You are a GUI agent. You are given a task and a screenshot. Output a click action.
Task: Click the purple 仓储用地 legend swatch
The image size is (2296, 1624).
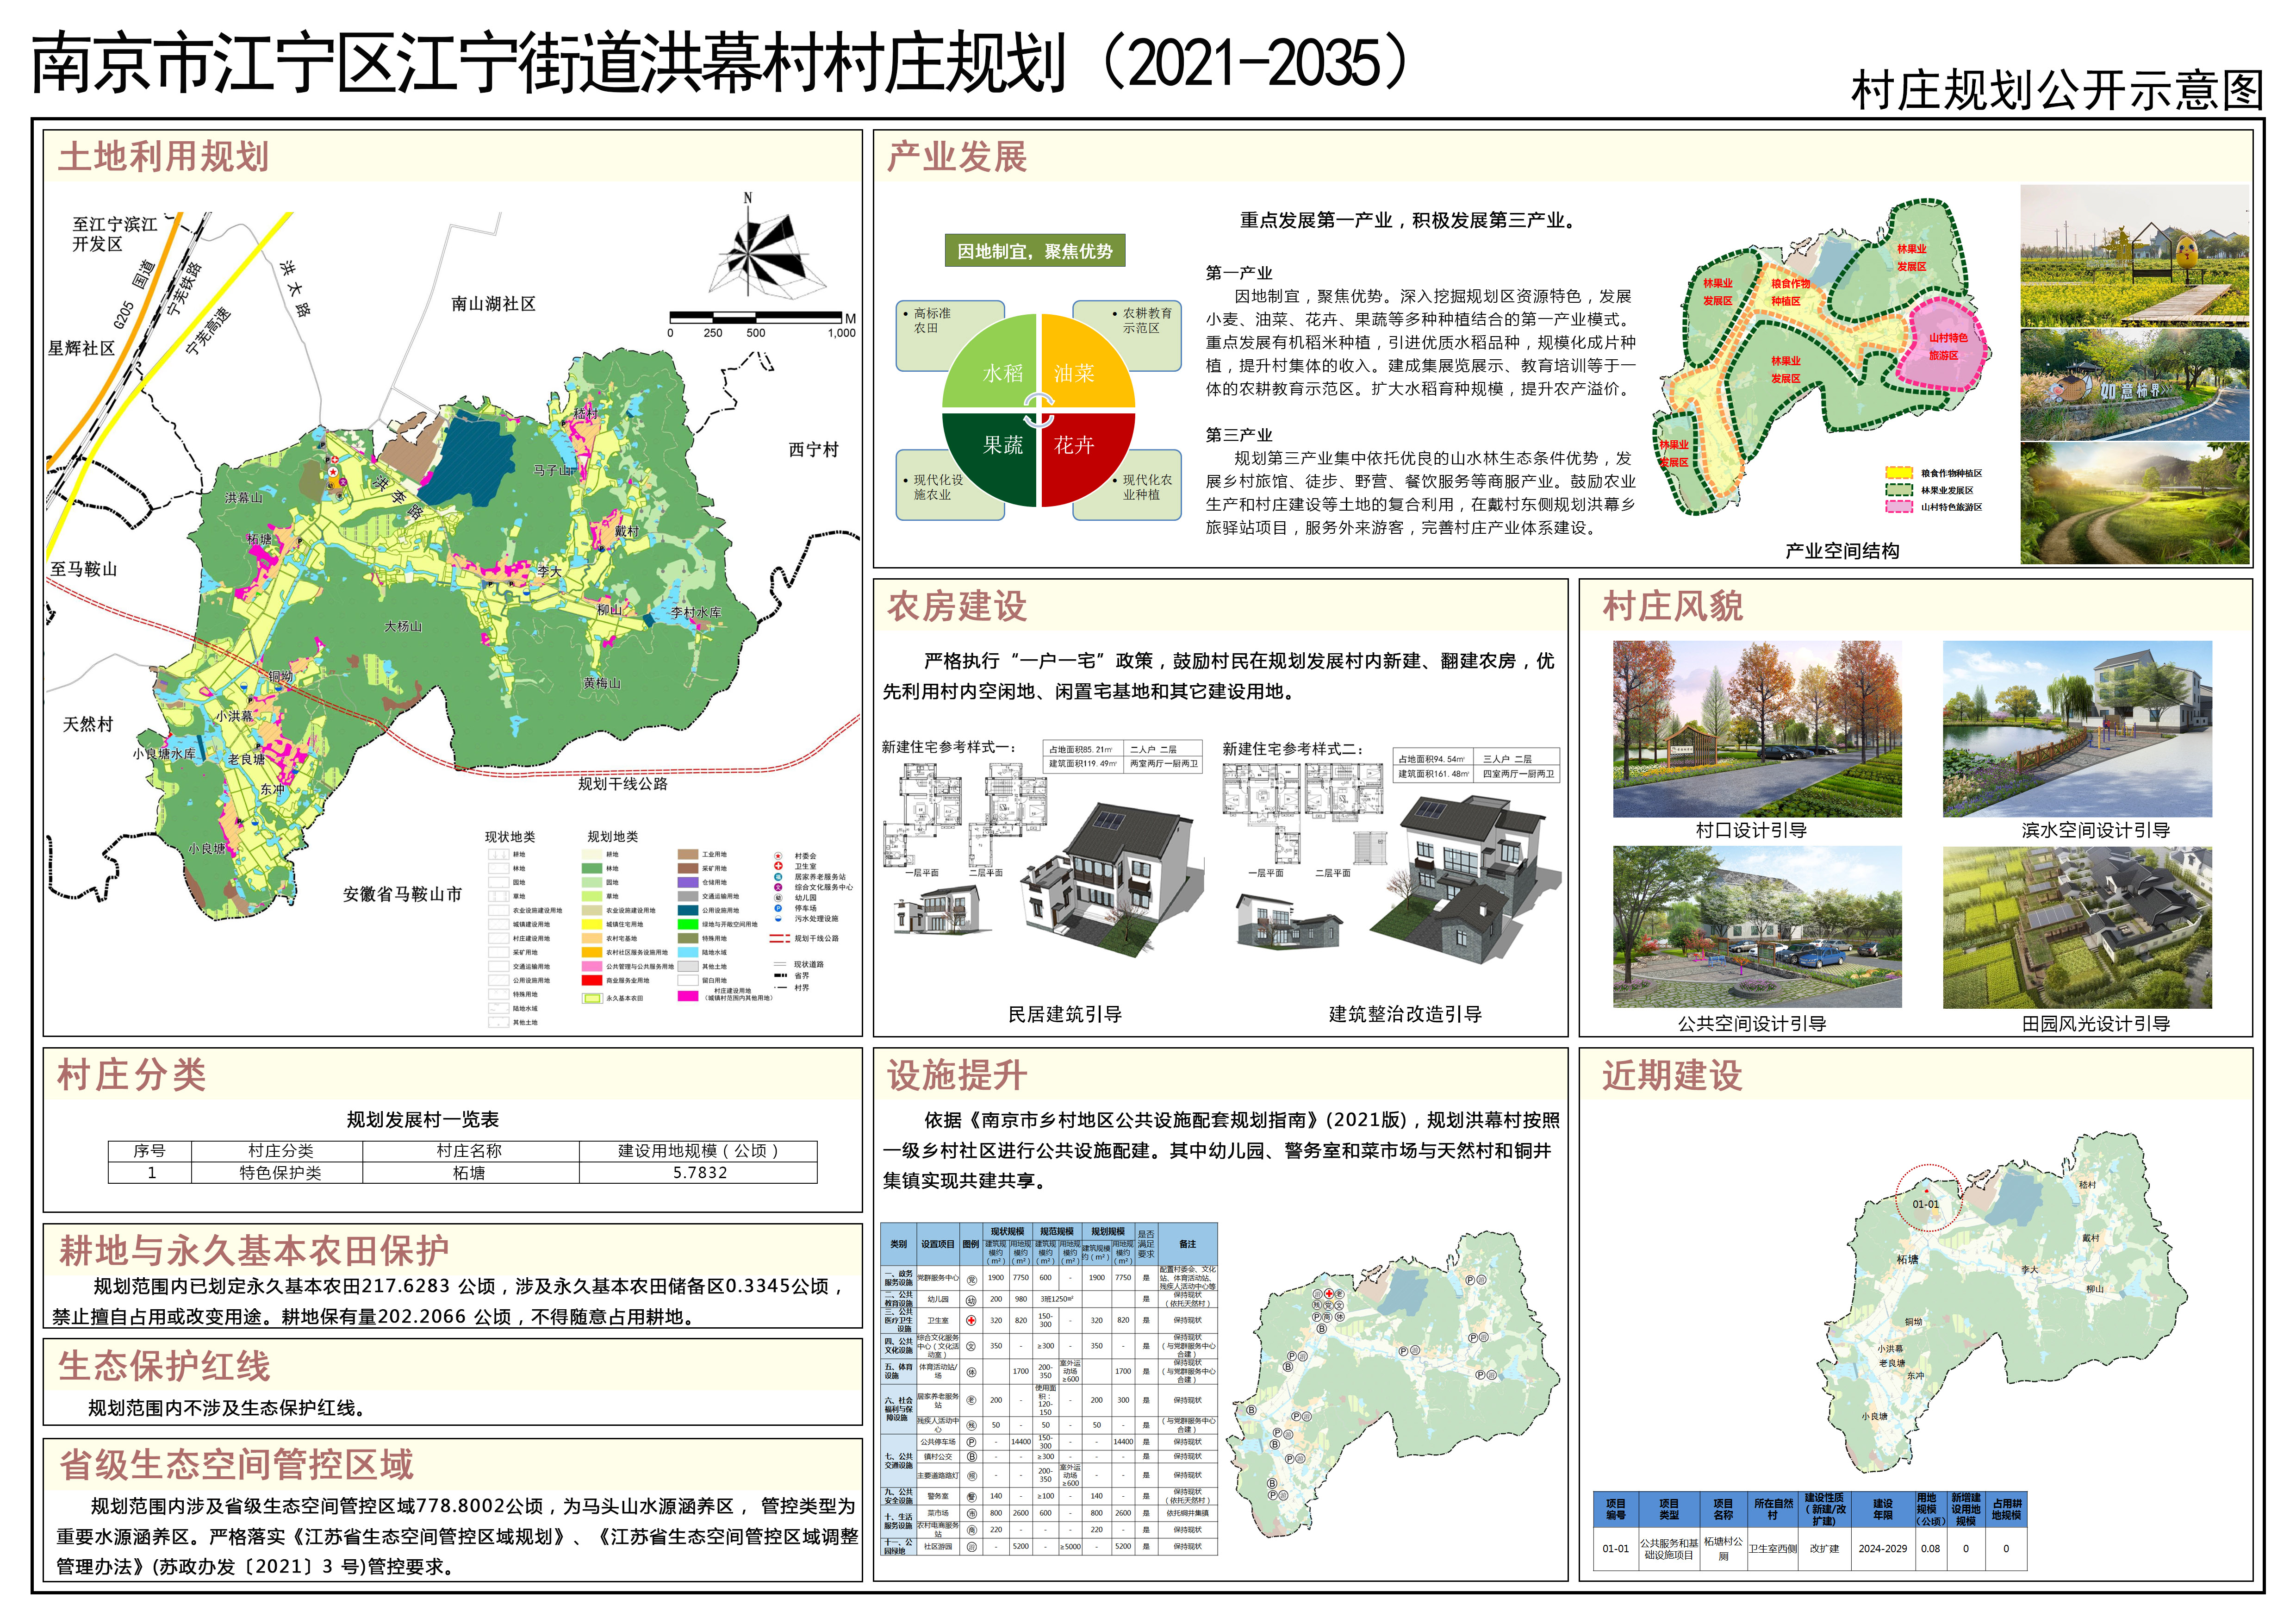point(688,882)
